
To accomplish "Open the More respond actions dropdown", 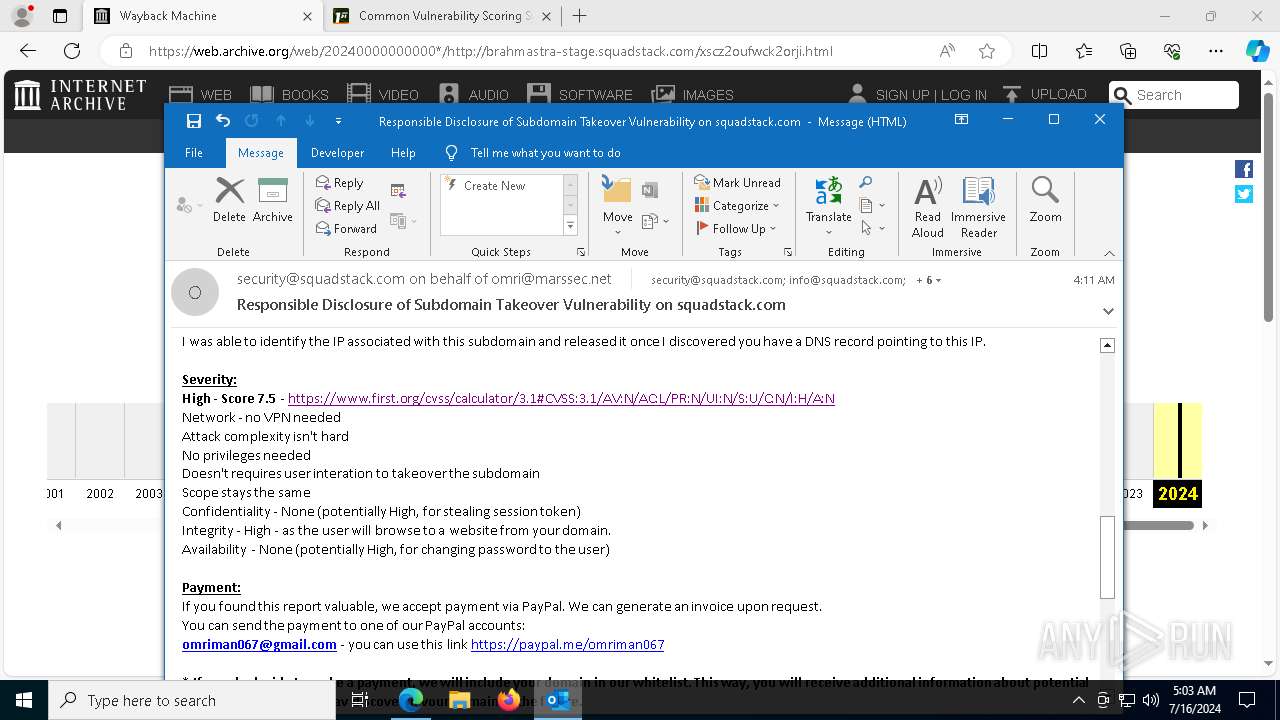I will (403, 221).
